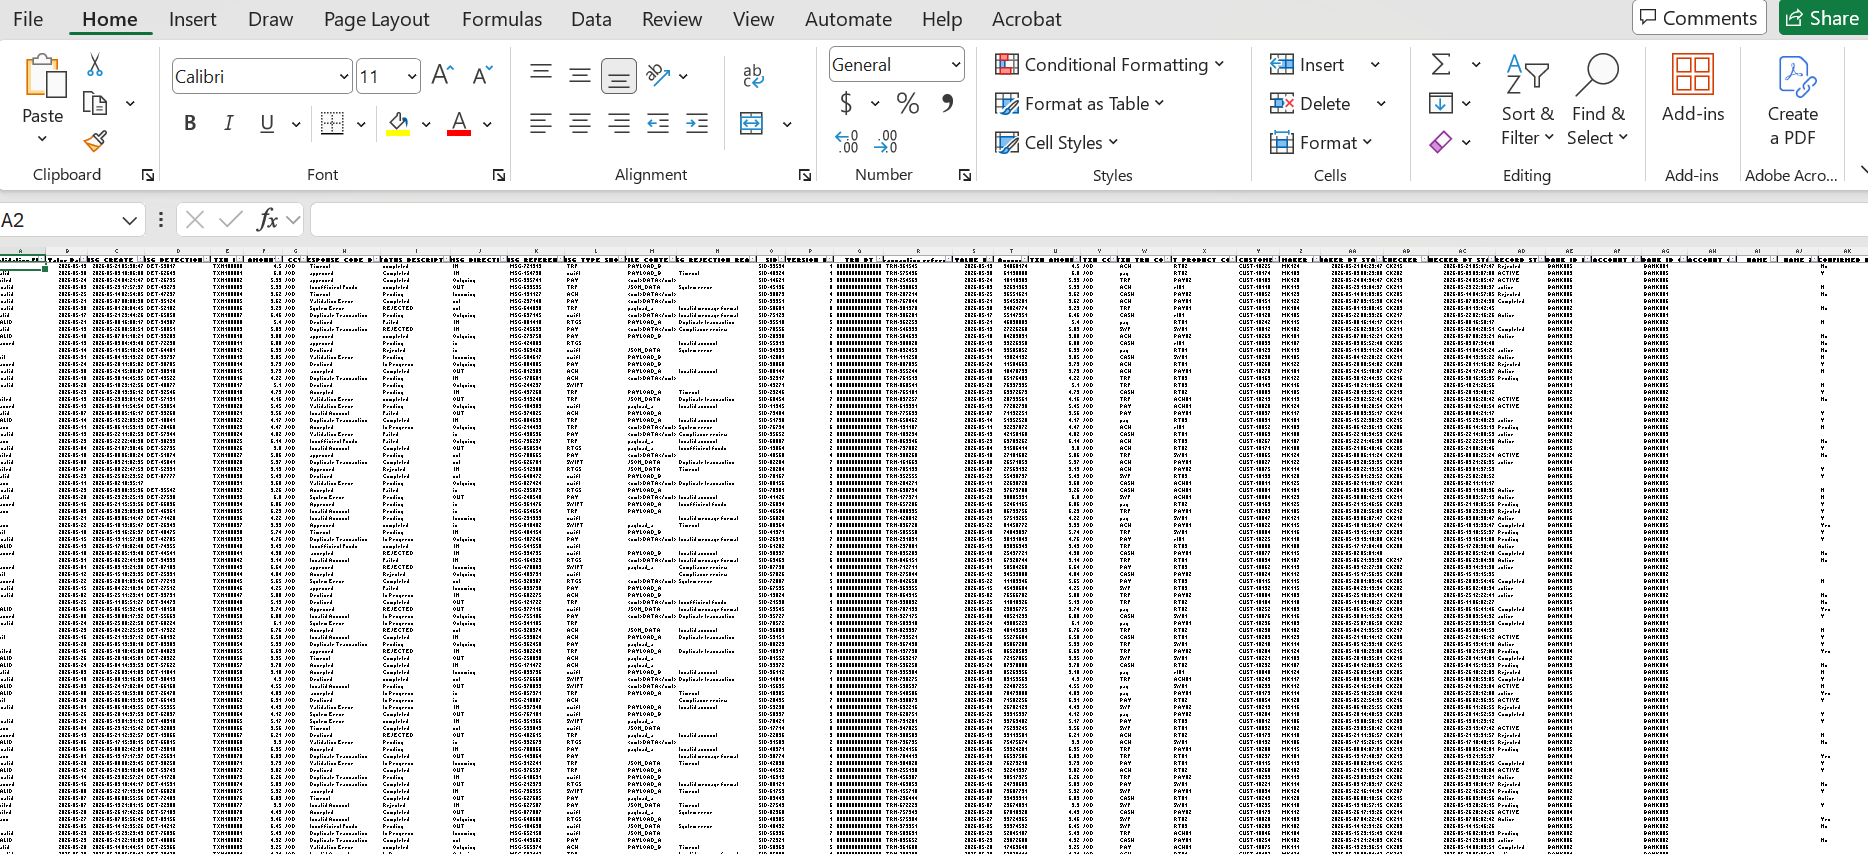Apply Accounting dollar number format
The width and height of the screenshot is (1868, 854).
click(846, 103)
